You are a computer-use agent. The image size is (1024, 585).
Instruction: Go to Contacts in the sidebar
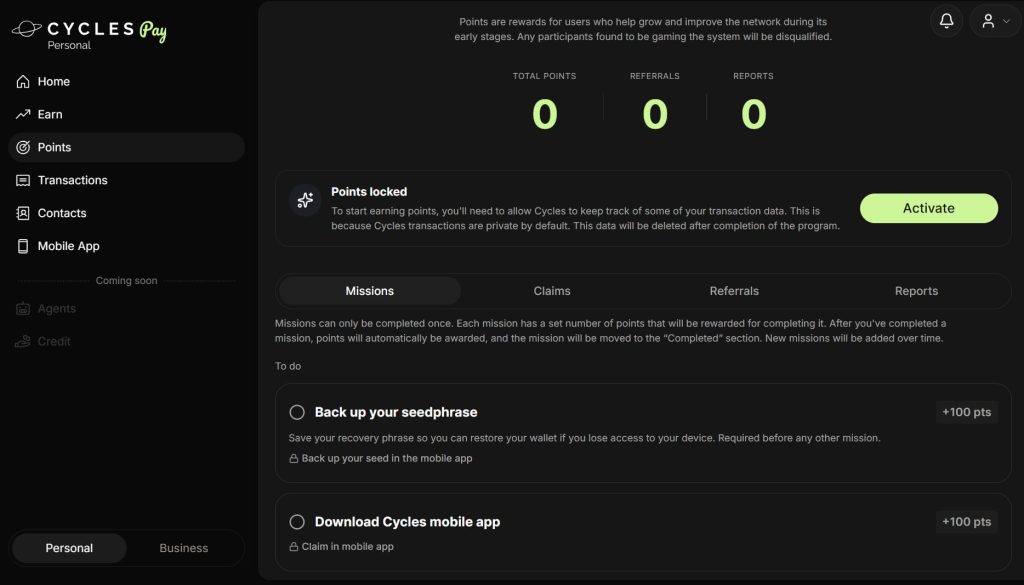click(126, 213)
